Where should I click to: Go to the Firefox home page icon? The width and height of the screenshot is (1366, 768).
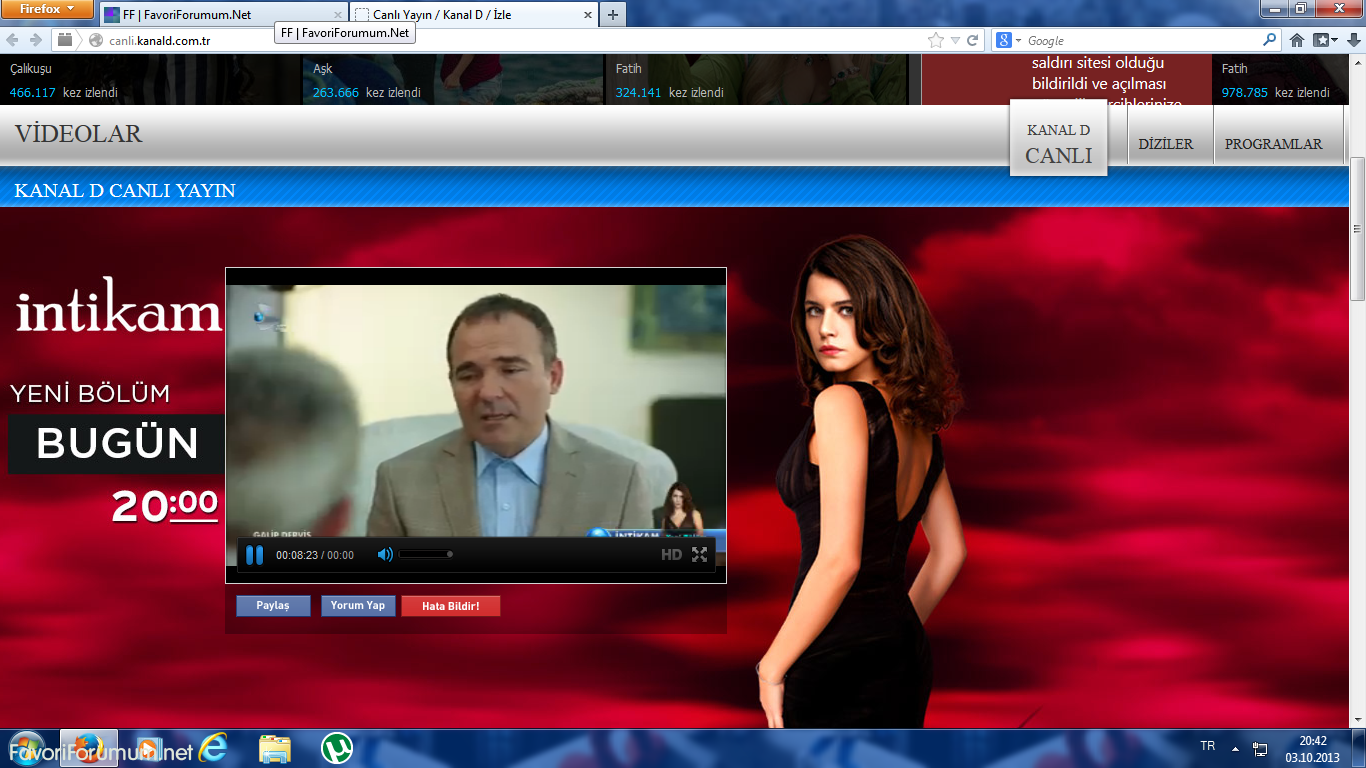[1297, 40]
